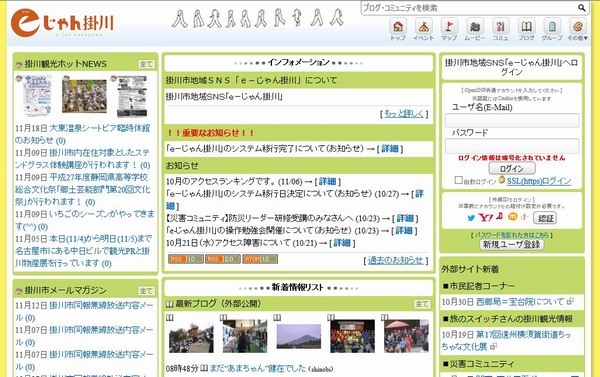Open 11月05日 中日ビル観光PR news
Screen dimensions: 600x377
(x=83, y=251)
